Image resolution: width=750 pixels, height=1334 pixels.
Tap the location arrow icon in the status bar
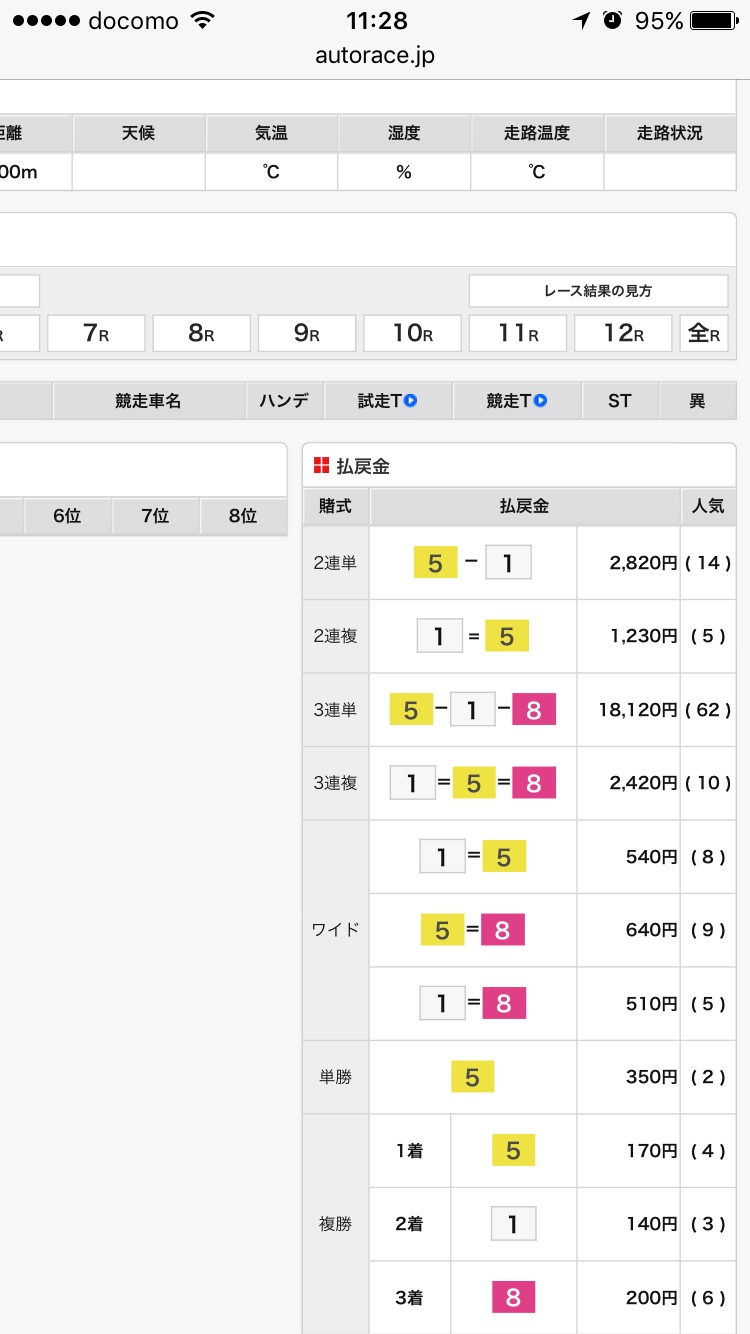581,21
